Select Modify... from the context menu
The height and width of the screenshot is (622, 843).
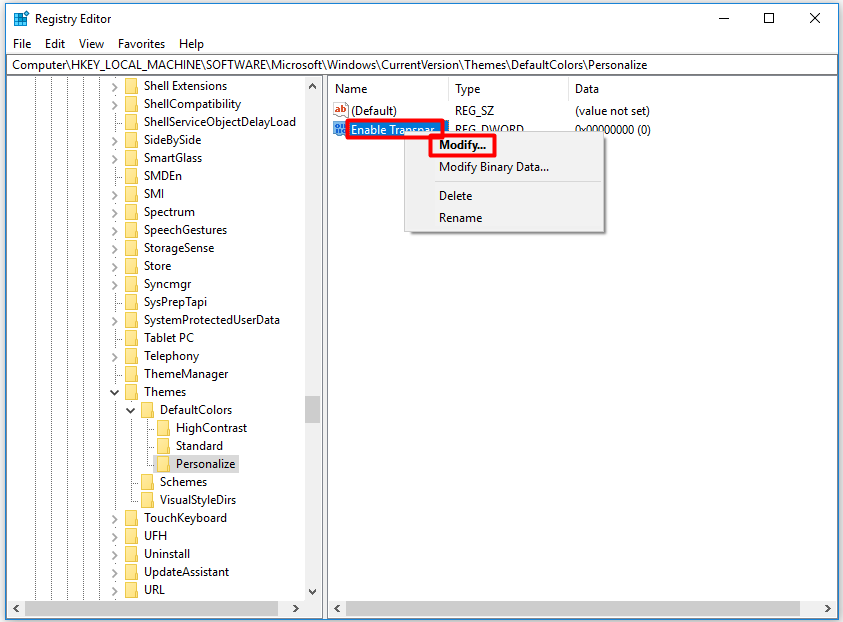(461, 144)
